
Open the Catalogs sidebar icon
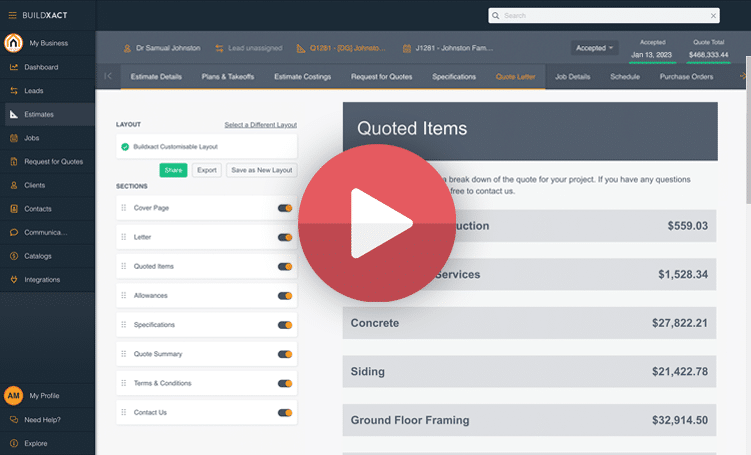14,256
